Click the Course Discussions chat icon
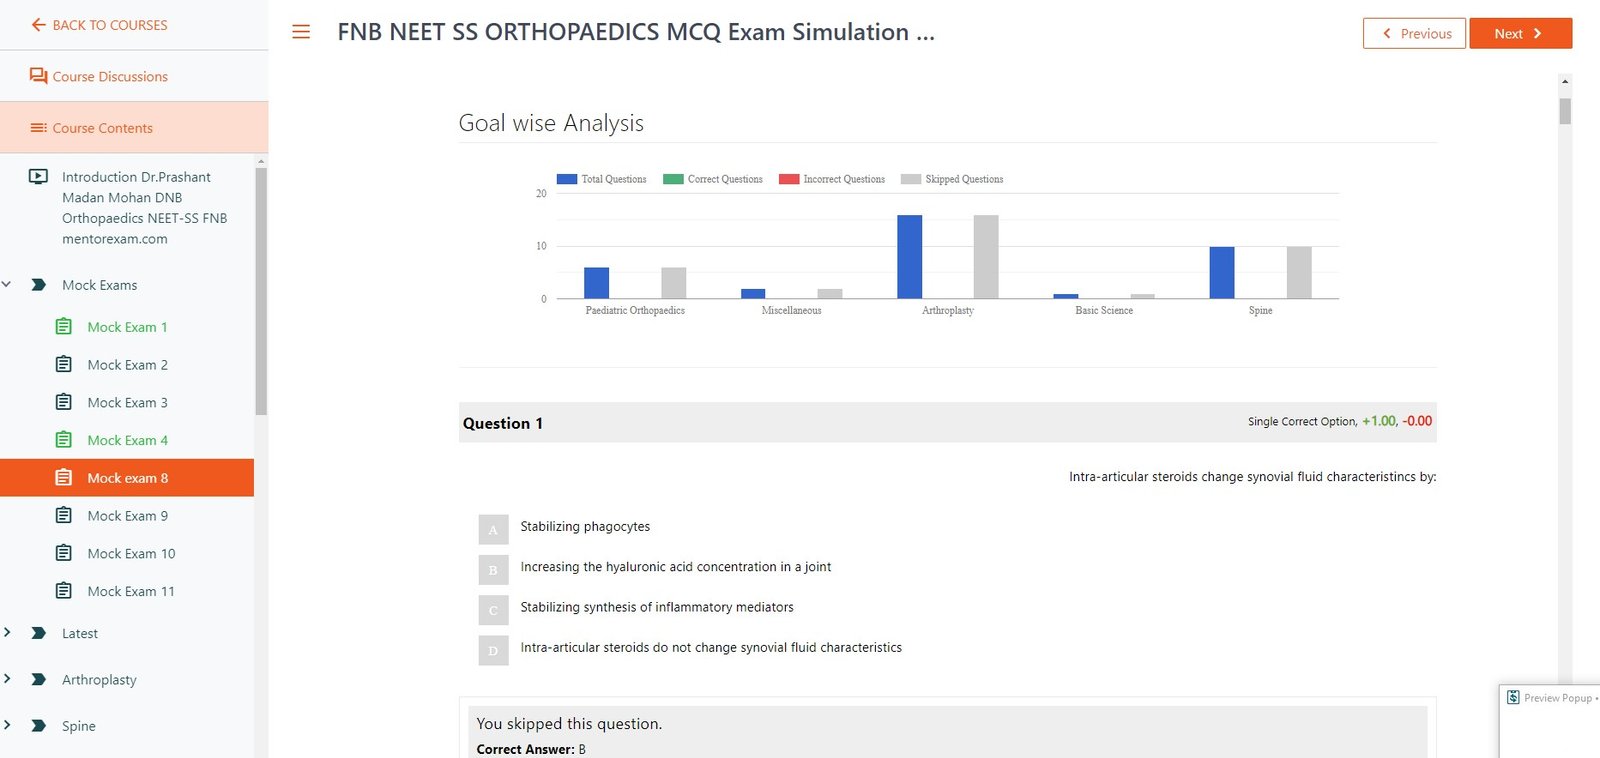This screenshot has height=758, width=1600. click(x=38, y=76)
